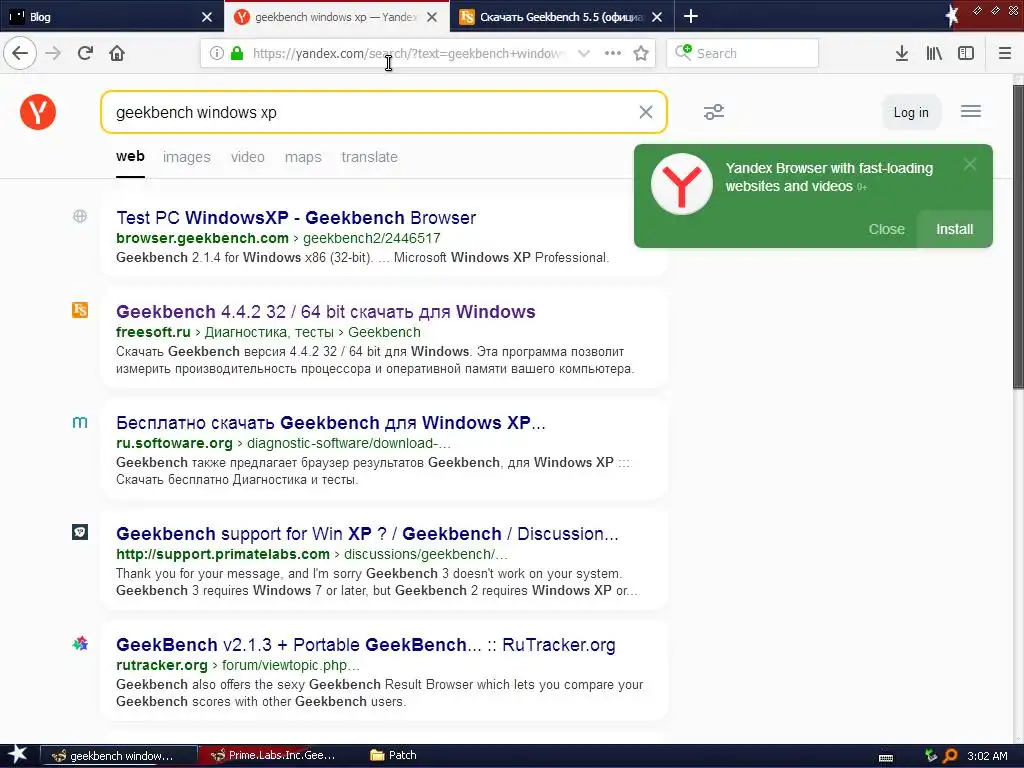Open Test PC WindowsXP - Geekbench Browser result
Viewport: 1024px width, 768px height.
(296, 217)
